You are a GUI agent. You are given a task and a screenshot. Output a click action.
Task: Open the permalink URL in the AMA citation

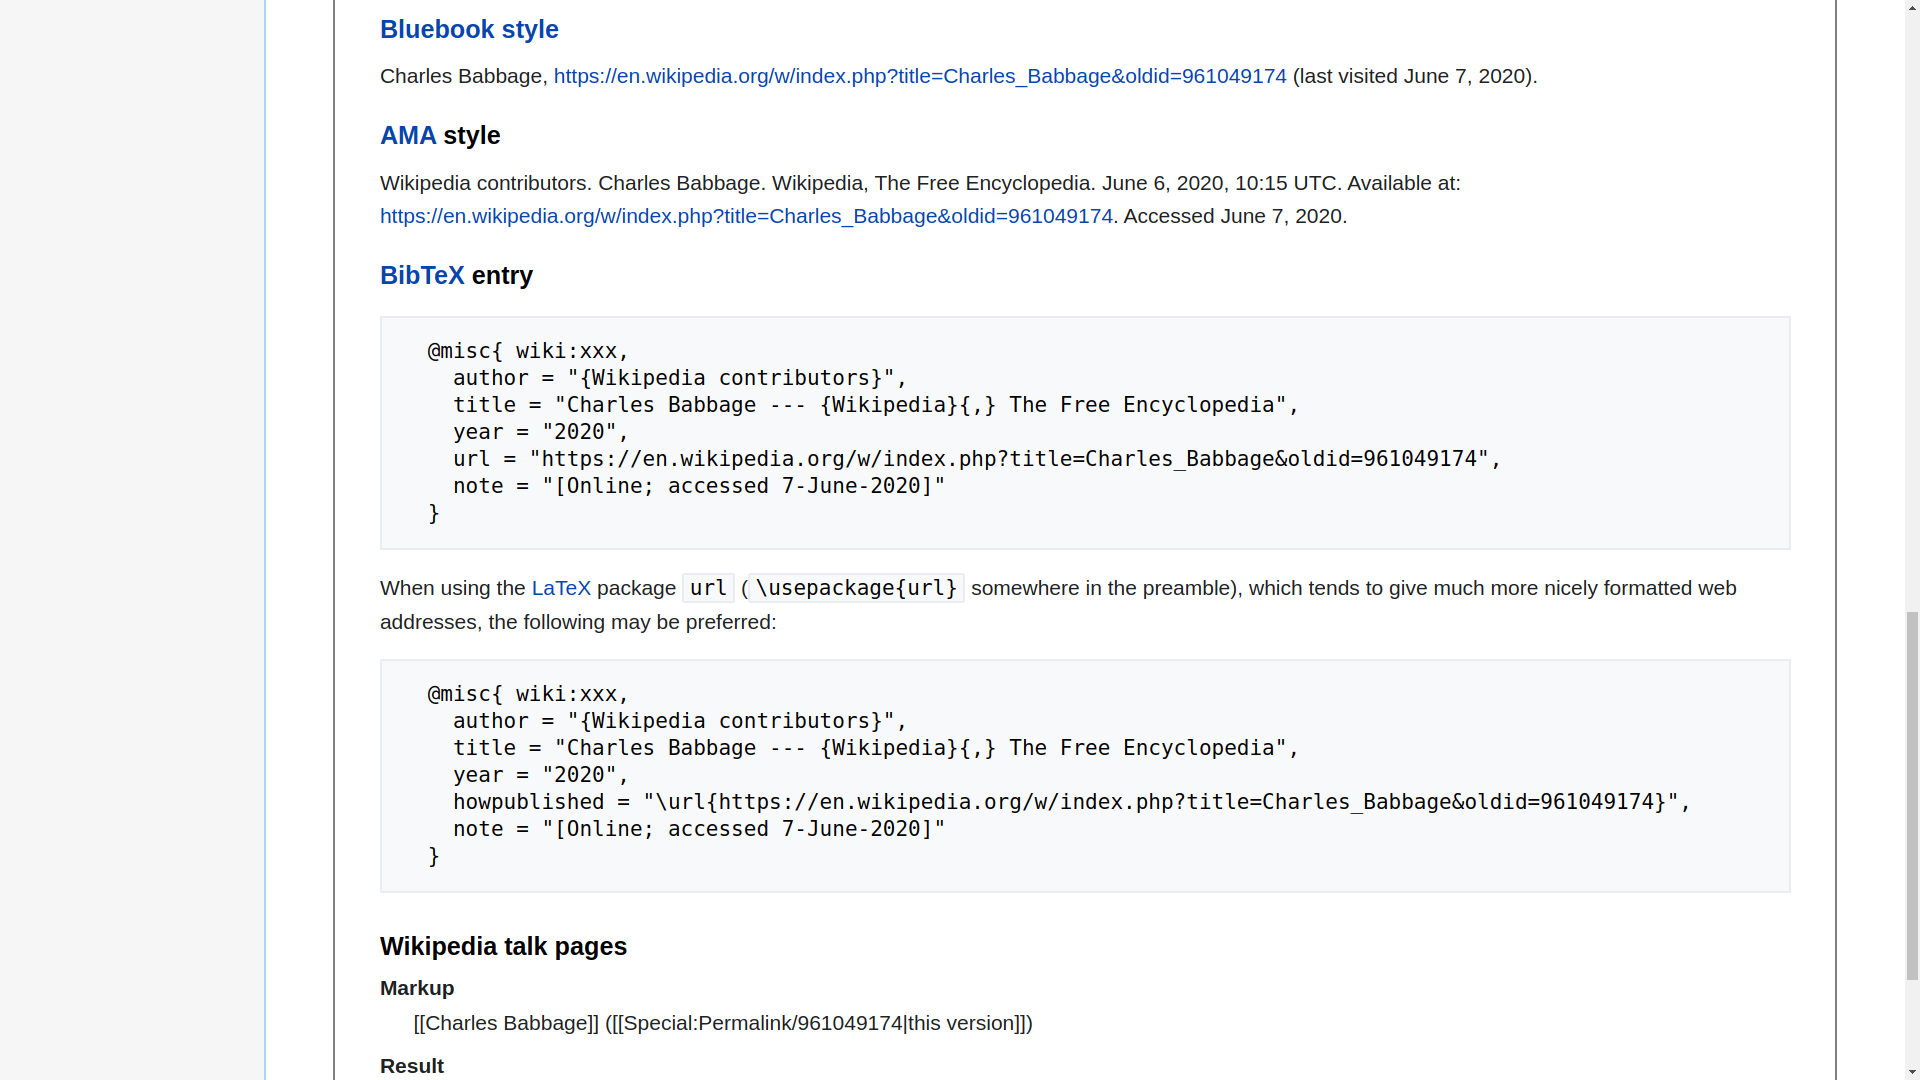coord(746,216)
